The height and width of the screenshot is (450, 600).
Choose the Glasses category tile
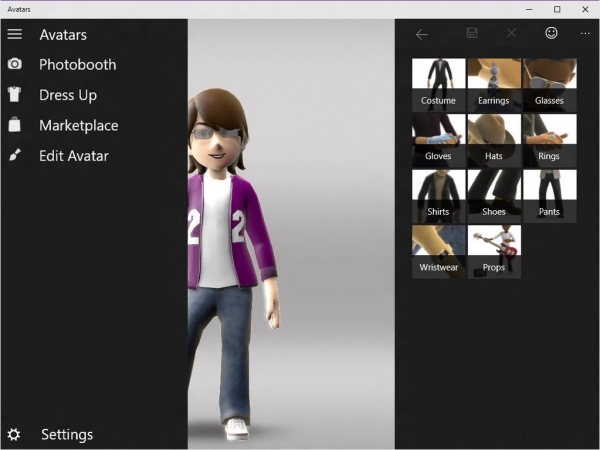(x=549, y=85)
